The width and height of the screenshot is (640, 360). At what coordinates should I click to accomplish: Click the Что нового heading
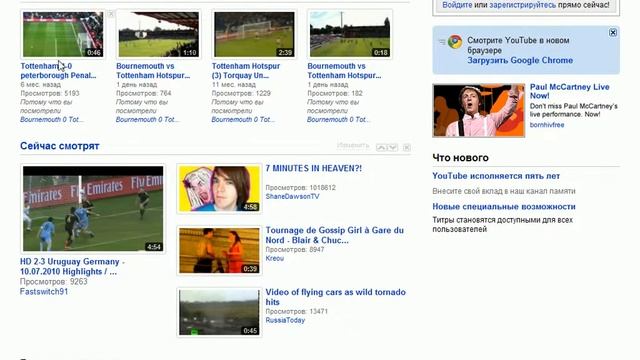460,158
